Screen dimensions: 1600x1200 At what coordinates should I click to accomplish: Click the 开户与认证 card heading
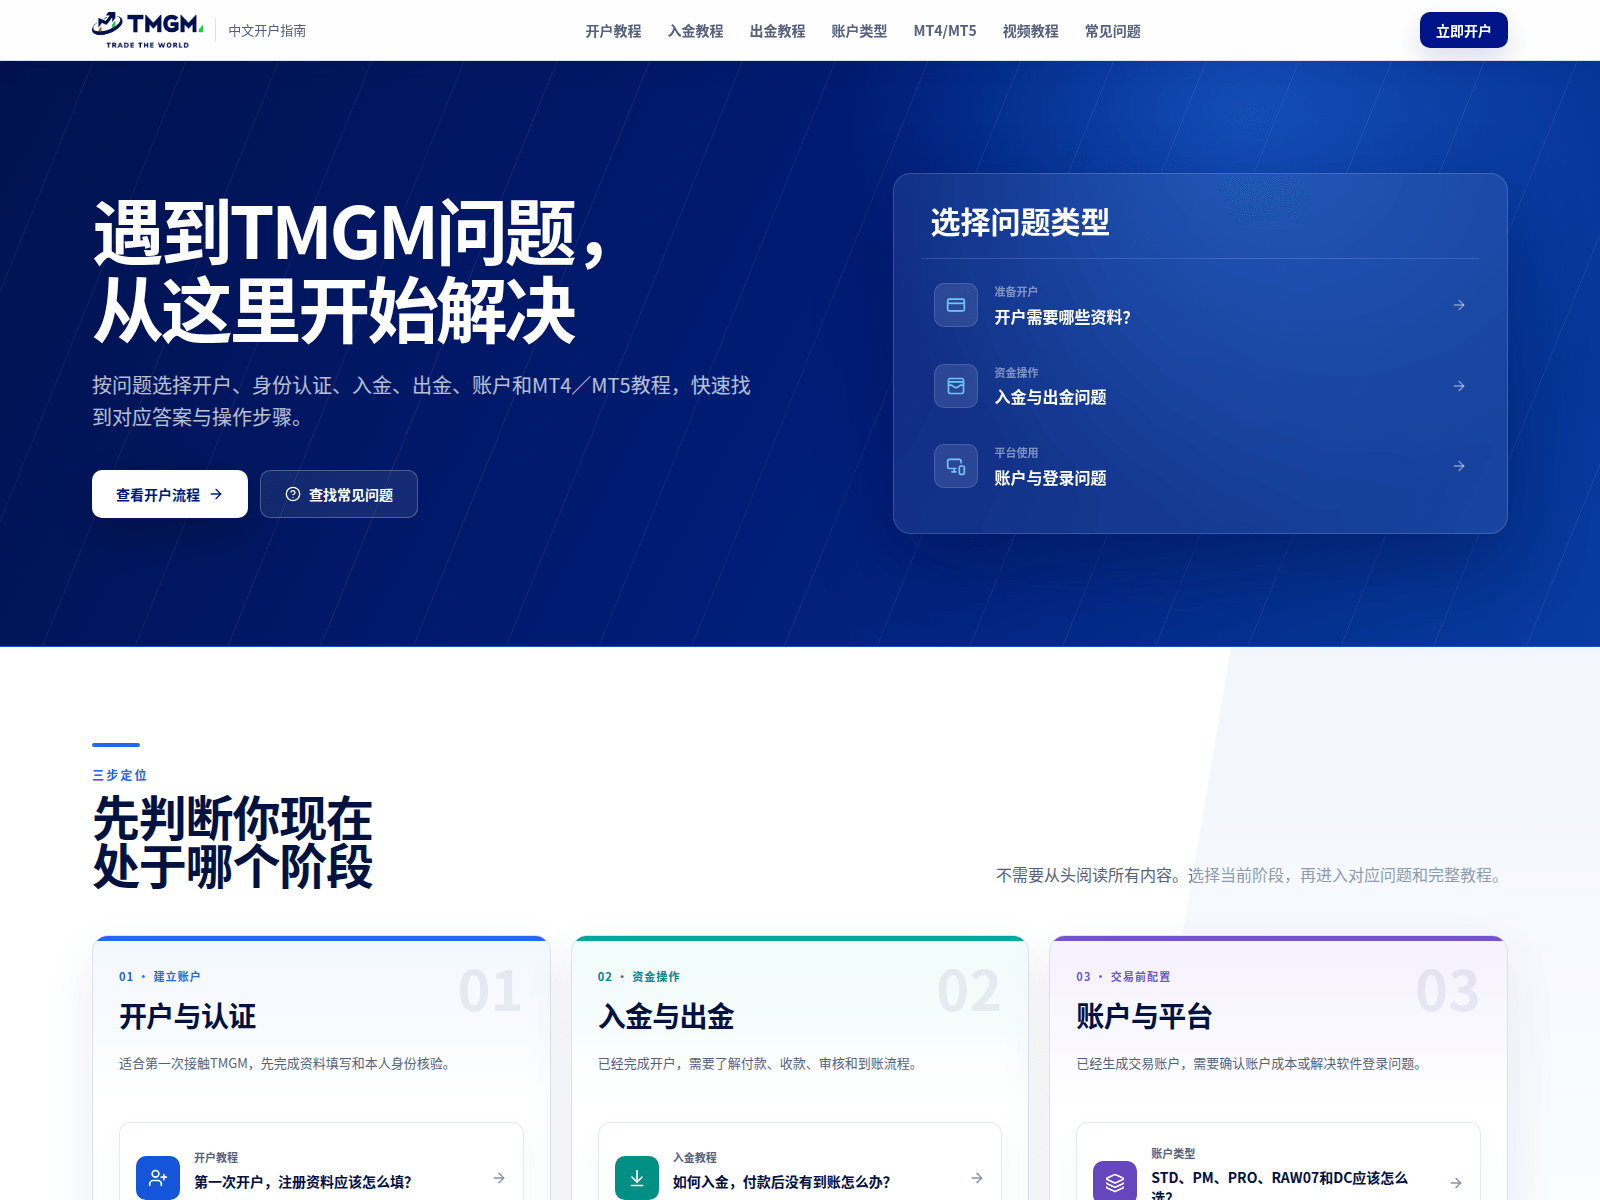coord(188,1017)
